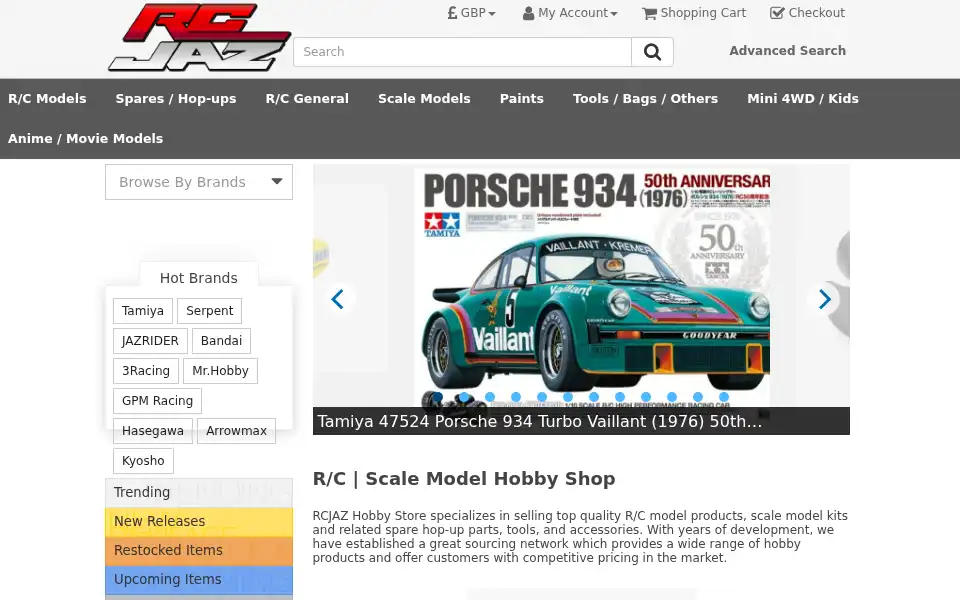Screen dimensions: 960x600
Task: Select the last carousel dot indicator
Action: (724, 397)
